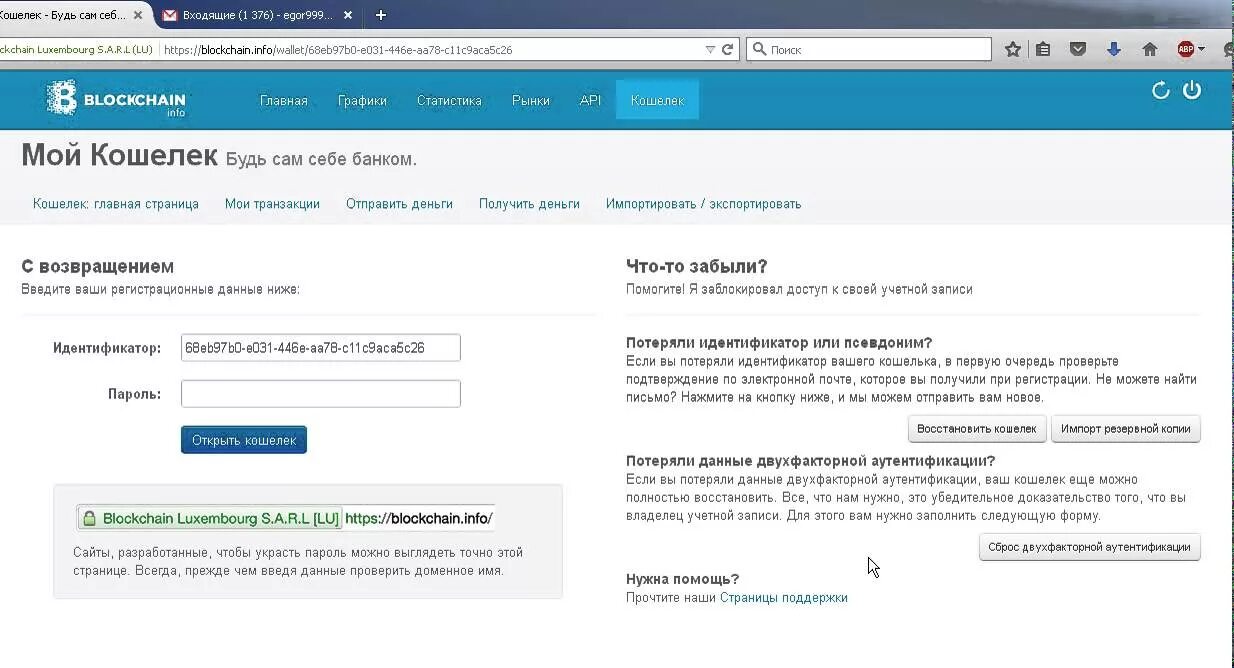Open bookmarks list icon in toolbar
1234x668 pixels.
(x=1043, y=49)
